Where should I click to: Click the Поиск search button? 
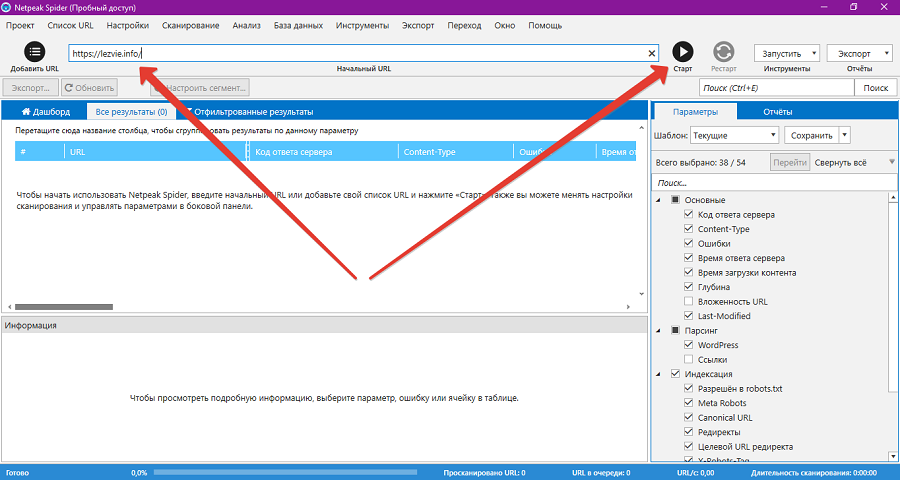(875, 88)
